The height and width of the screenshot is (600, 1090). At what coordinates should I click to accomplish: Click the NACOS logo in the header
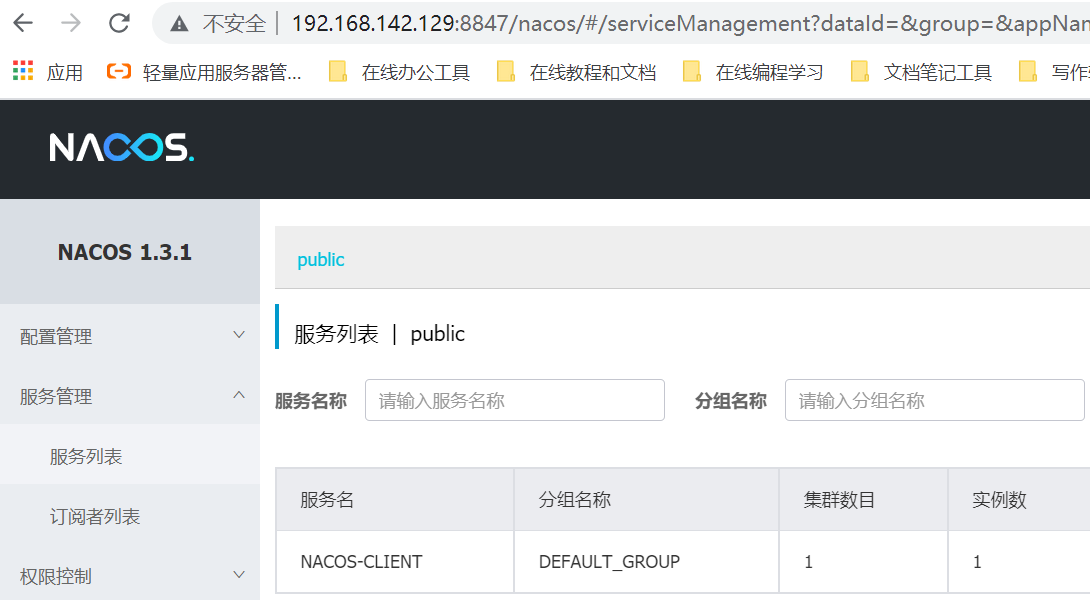pyautogui.click(x=121, y=147)
